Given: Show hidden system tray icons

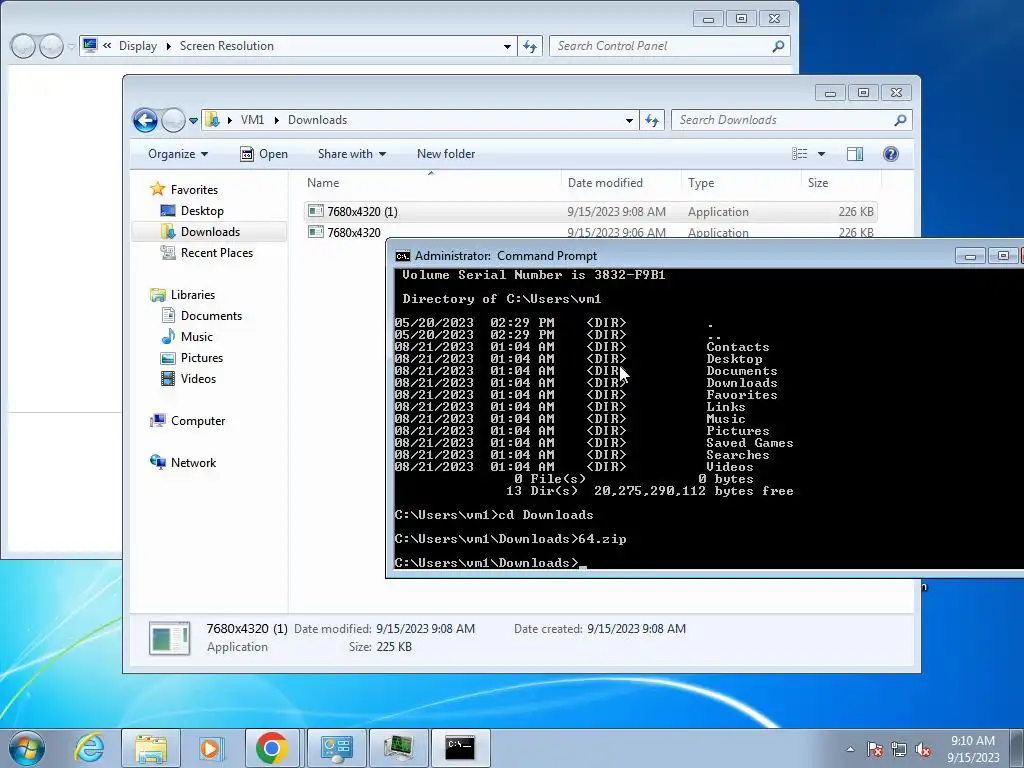Looking at the screenshot, I should tap(850, 749).
